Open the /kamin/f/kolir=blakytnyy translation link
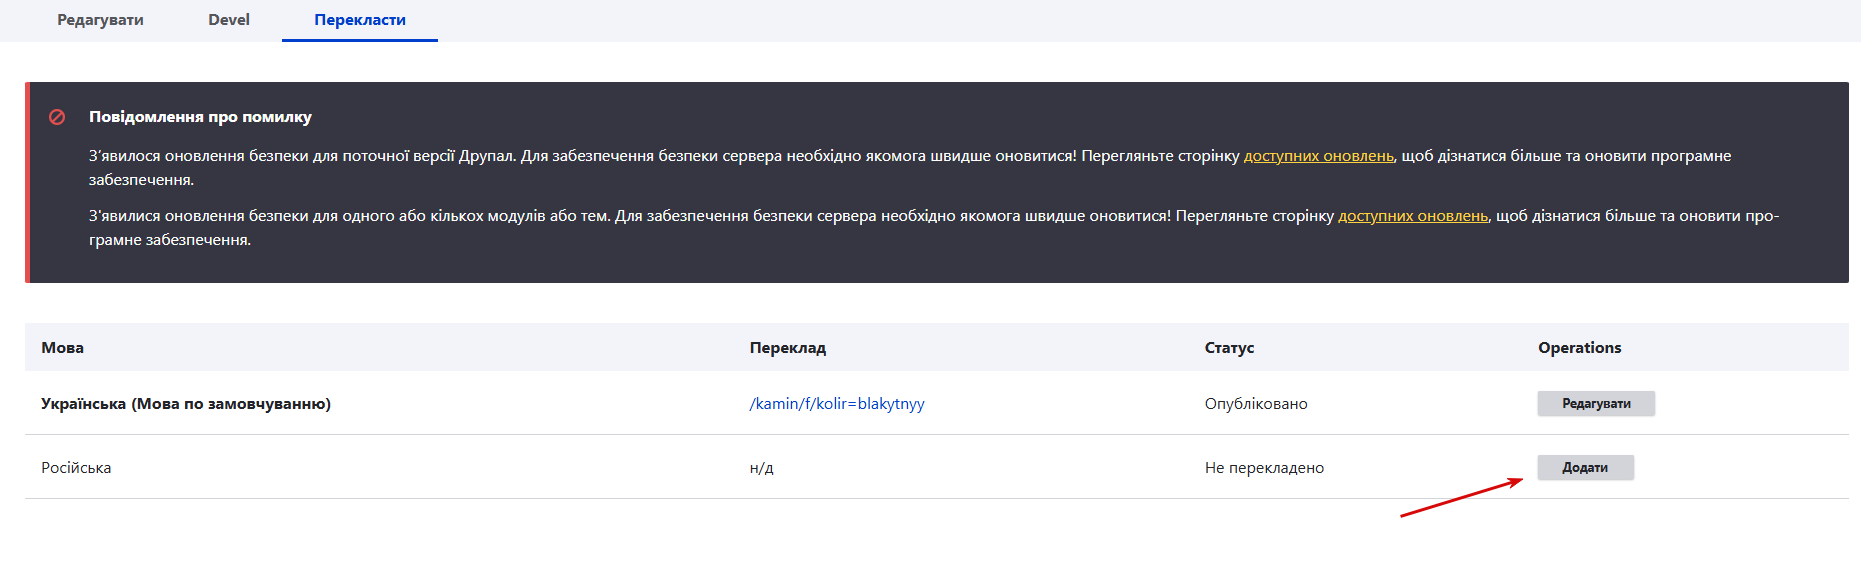Viewport: 1861px width, 573px height. pyautogui.click(x=837, y=403)
